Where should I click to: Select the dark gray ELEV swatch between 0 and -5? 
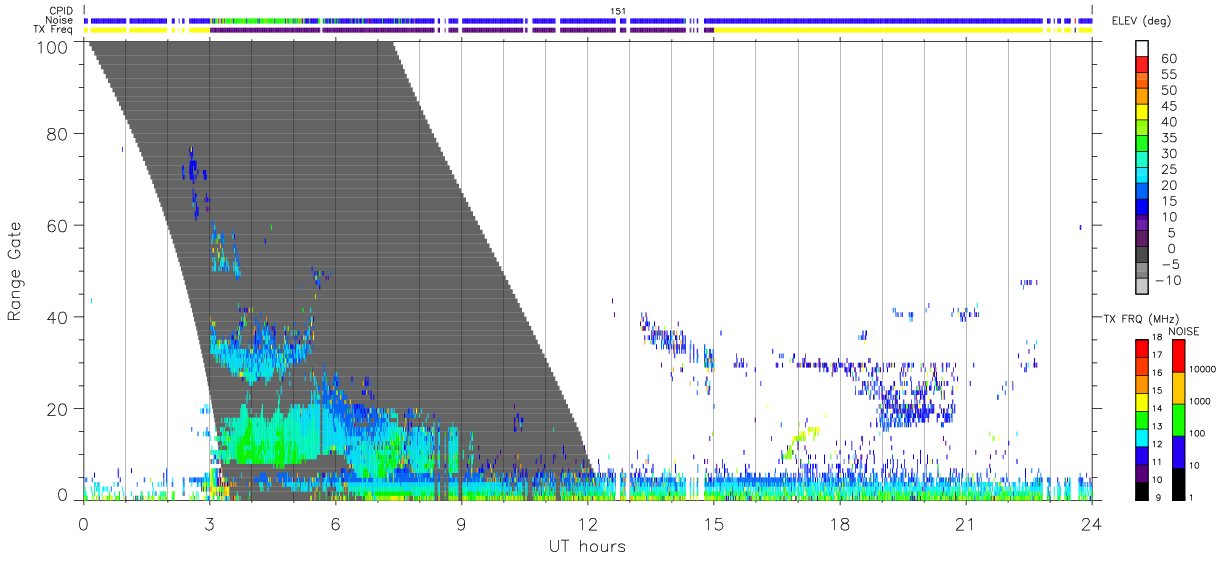click(1144, 256)
